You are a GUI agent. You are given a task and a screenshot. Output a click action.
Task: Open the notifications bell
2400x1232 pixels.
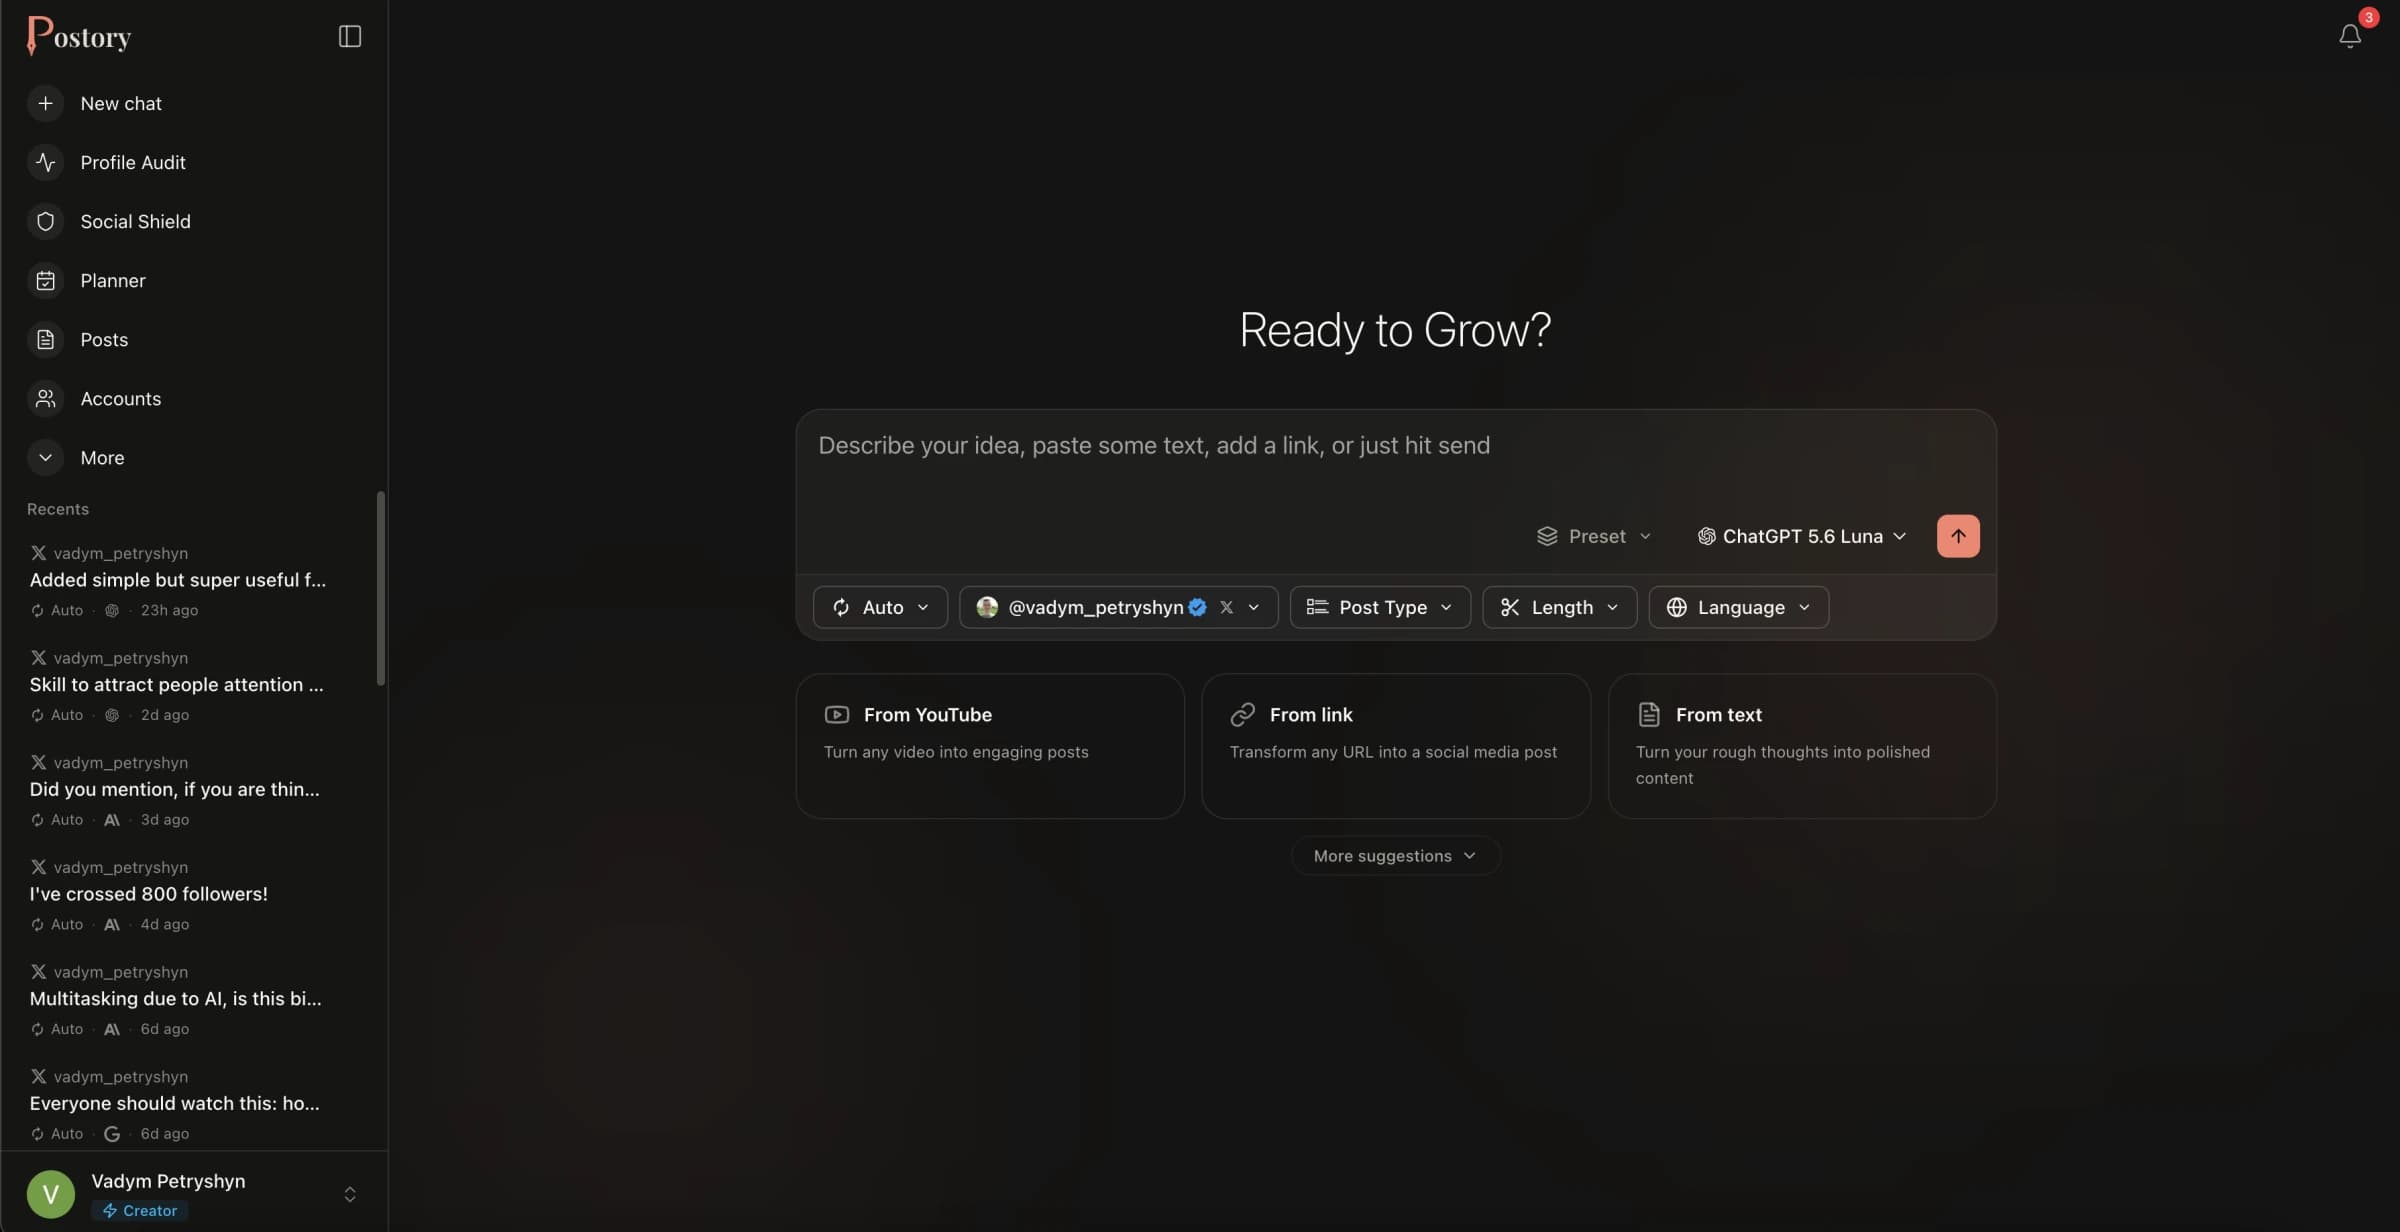(x=2349, y=36)
